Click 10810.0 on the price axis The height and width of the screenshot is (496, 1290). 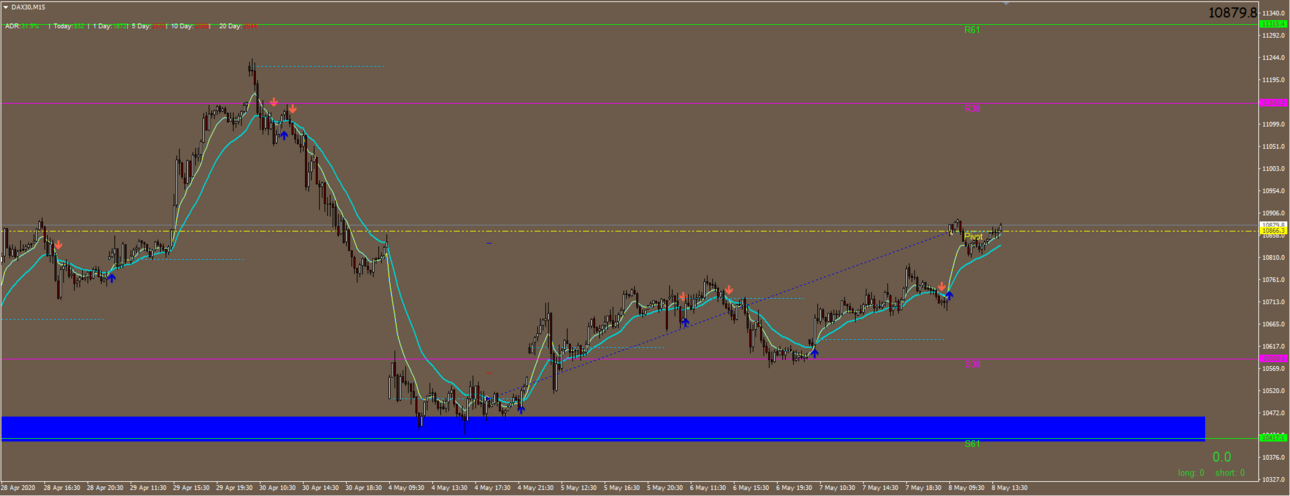tap(1274, 257)
